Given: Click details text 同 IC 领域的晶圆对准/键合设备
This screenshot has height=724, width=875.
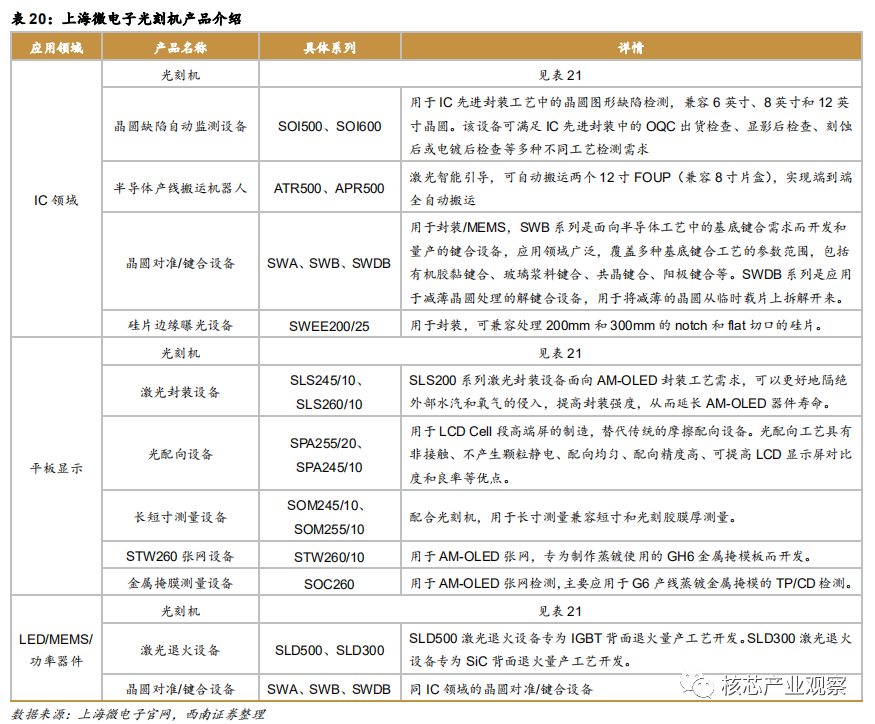Looking at the screenshot, I should (x=501, y=689).
